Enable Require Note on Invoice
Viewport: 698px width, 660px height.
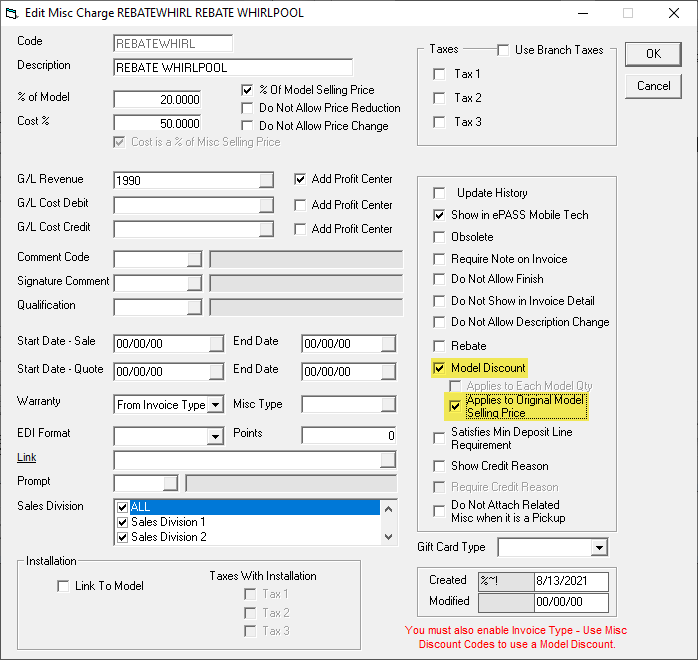(439, 259)
